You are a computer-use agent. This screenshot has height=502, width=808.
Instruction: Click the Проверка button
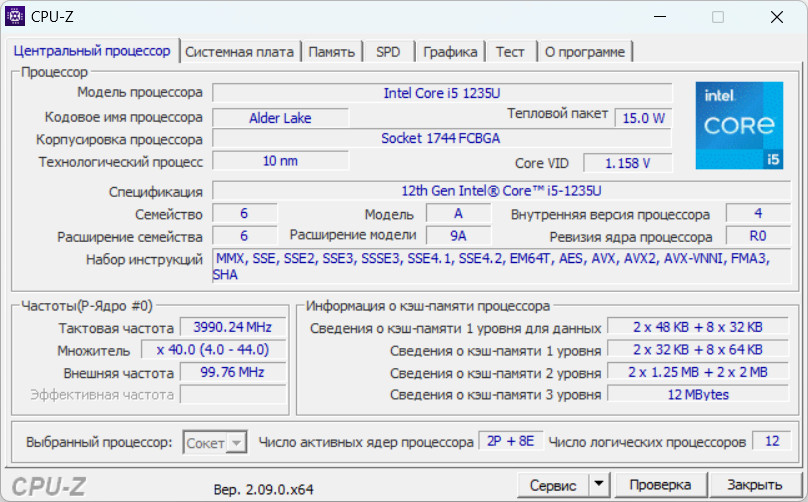[x=660, y=484]
